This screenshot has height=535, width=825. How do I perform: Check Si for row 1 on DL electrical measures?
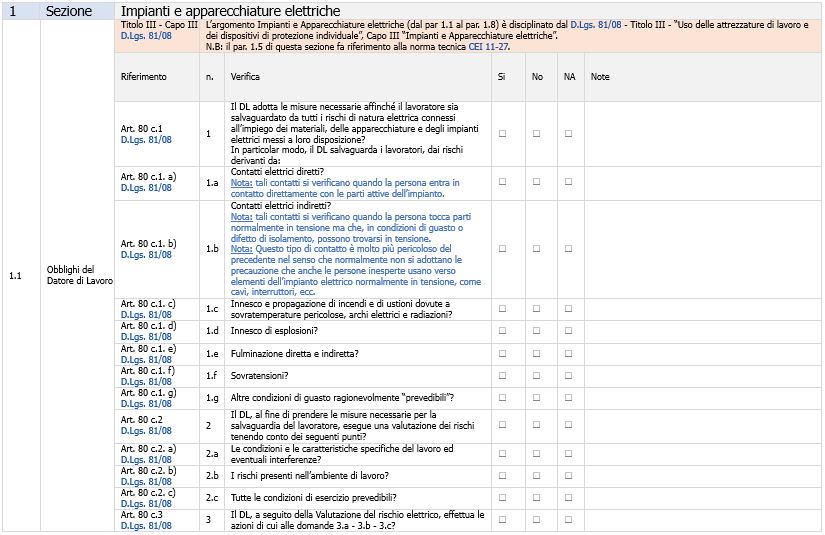tap(502, 133)
